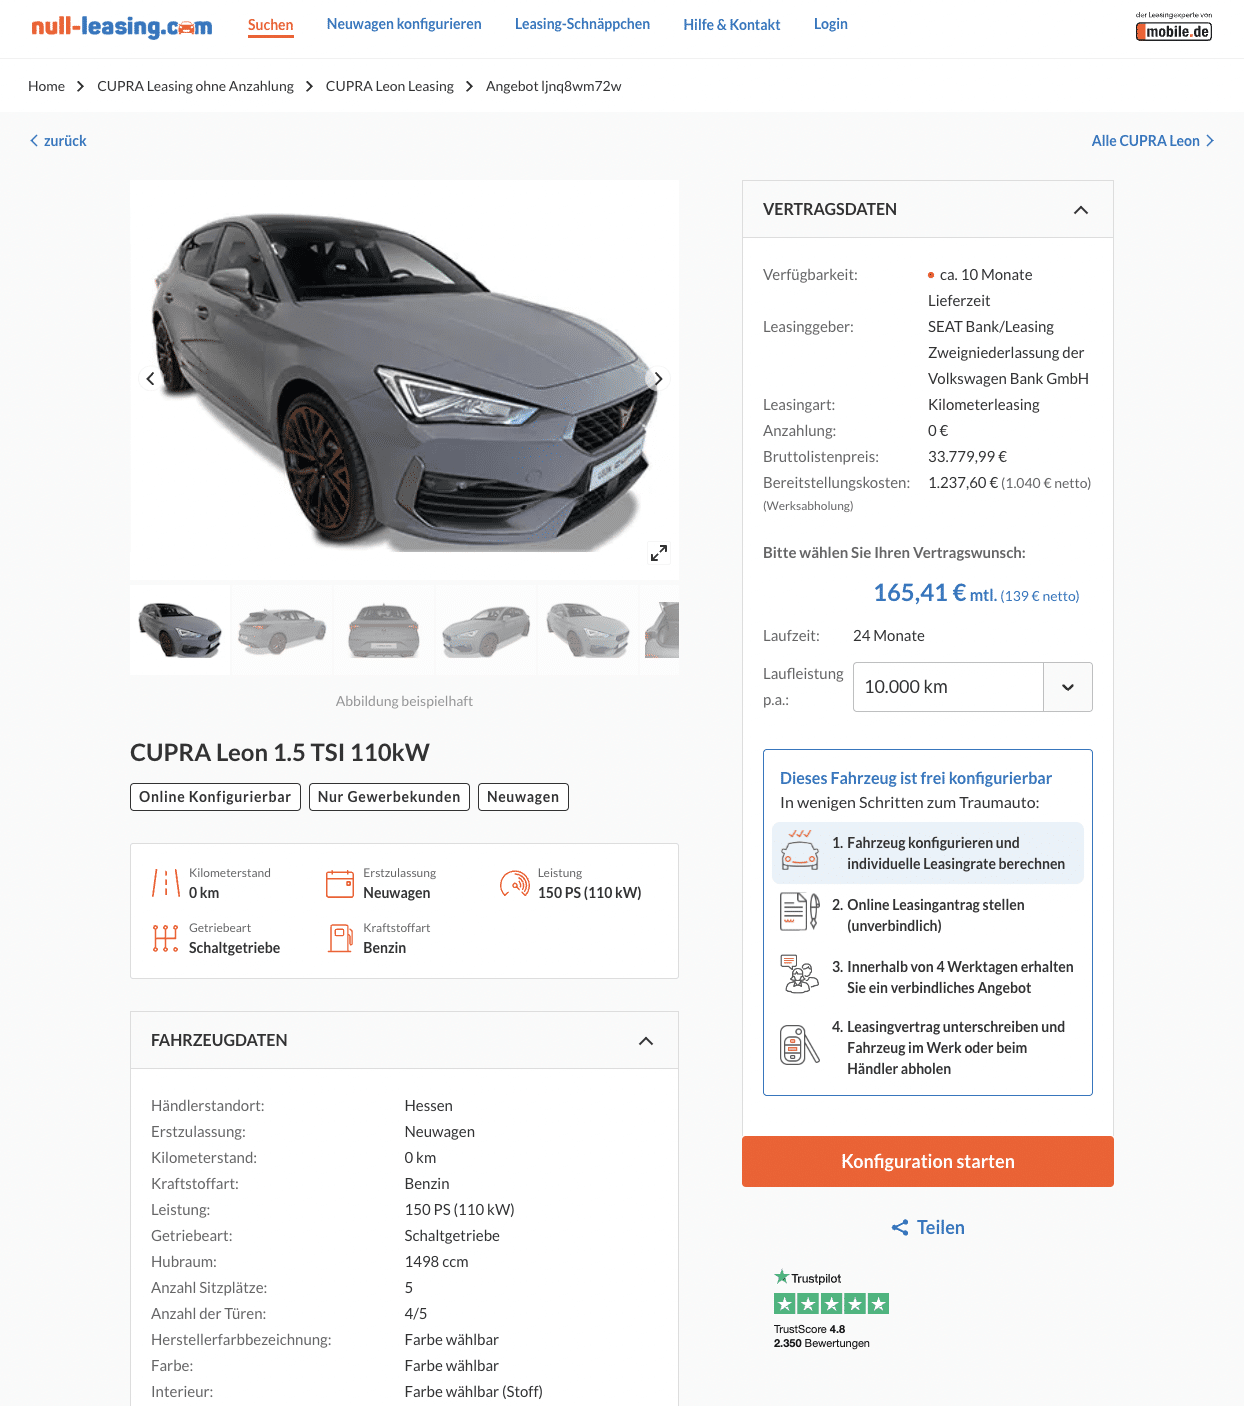Go to Home breadcrumb
The width and height of the screenshot is (1244, 1406).
[46, 86]
